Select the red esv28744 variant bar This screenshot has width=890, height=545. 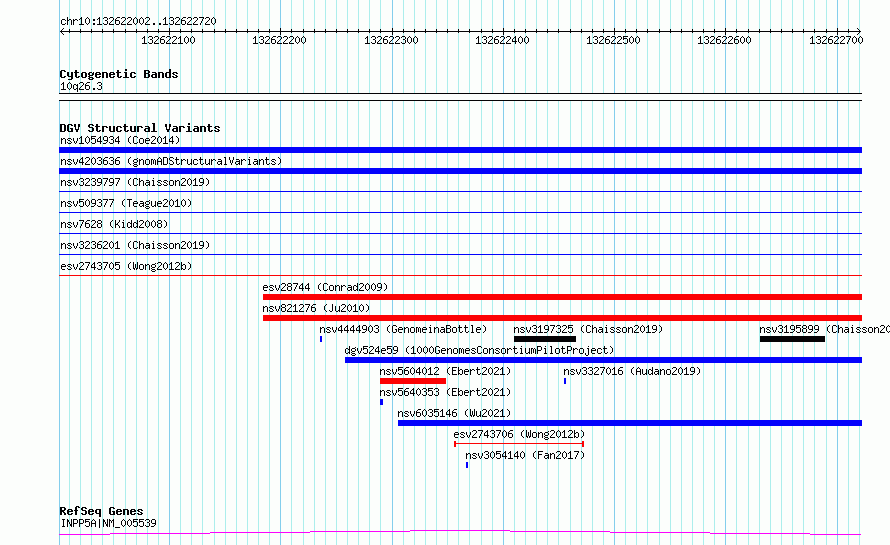562,297
